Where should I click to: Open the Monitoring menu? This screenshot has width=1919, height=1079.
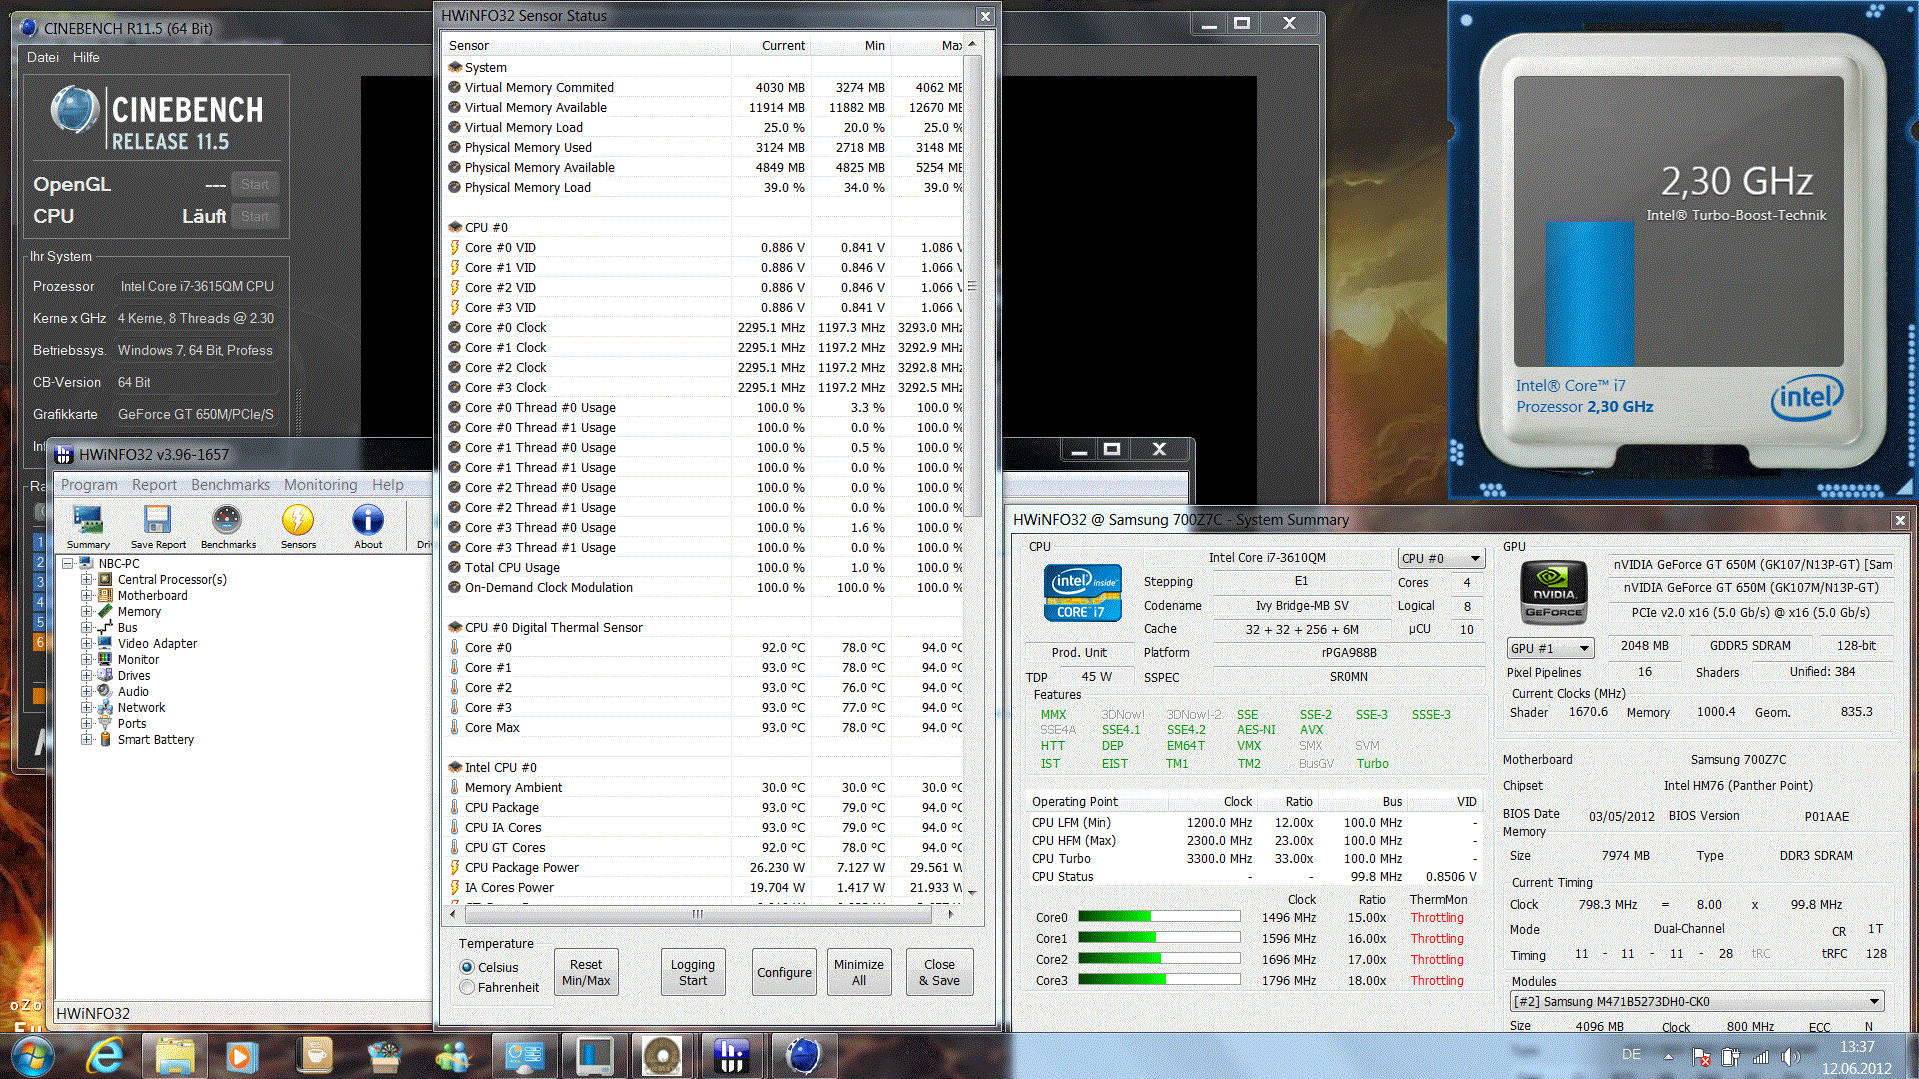(x=320, y=485)
